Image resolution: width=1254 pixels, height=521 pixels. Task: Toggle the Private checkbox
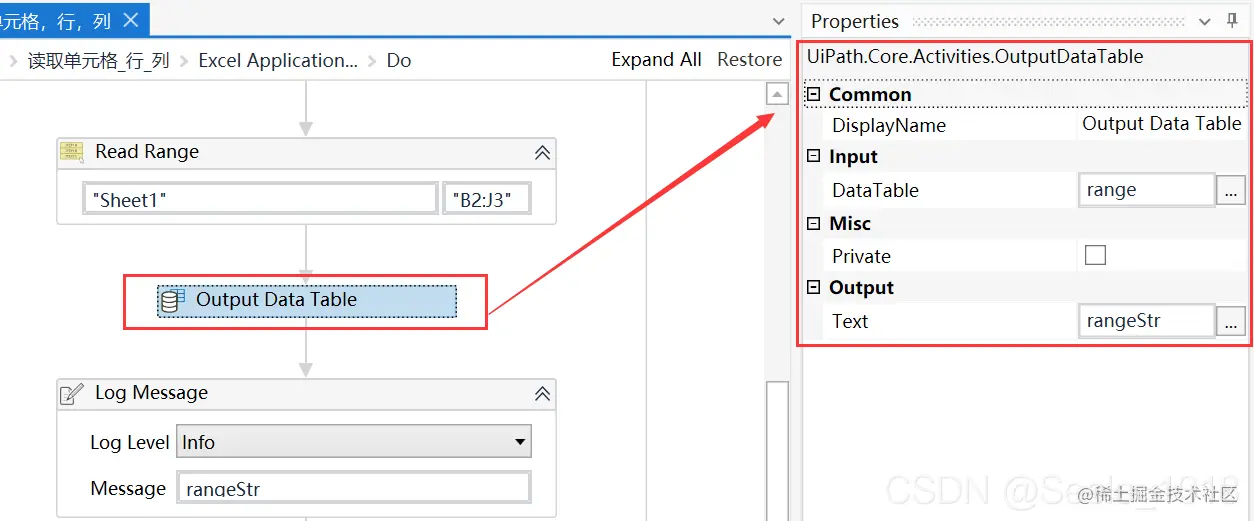pyautogui.click(x=1096, y=255)
